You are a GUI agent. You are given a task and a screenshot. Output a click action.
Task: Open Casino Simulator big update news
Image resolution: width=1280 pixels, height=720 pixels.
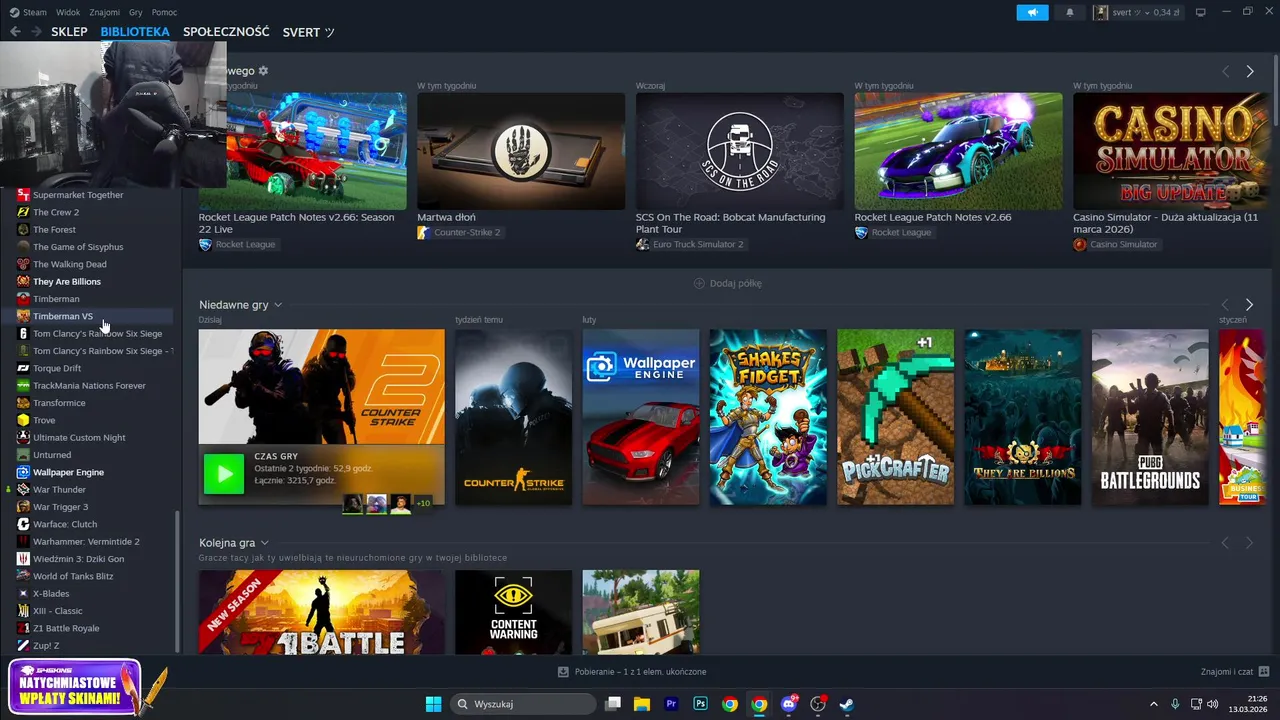[1171, 151]
